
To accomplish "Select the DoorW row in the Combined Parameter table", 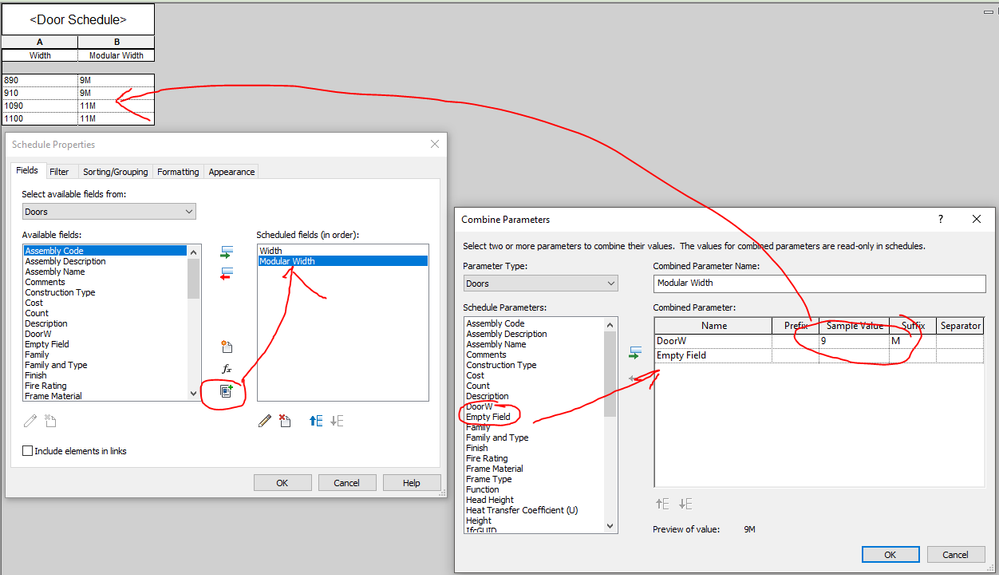I will click(x=819, y=341).
